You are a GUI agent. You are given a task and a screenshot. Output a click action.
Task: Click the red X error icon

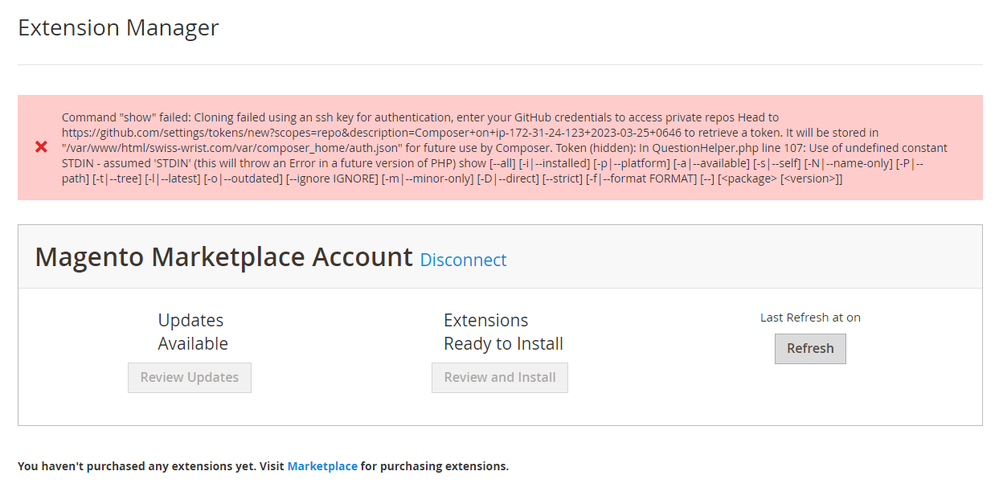click(x=41, y=147)
